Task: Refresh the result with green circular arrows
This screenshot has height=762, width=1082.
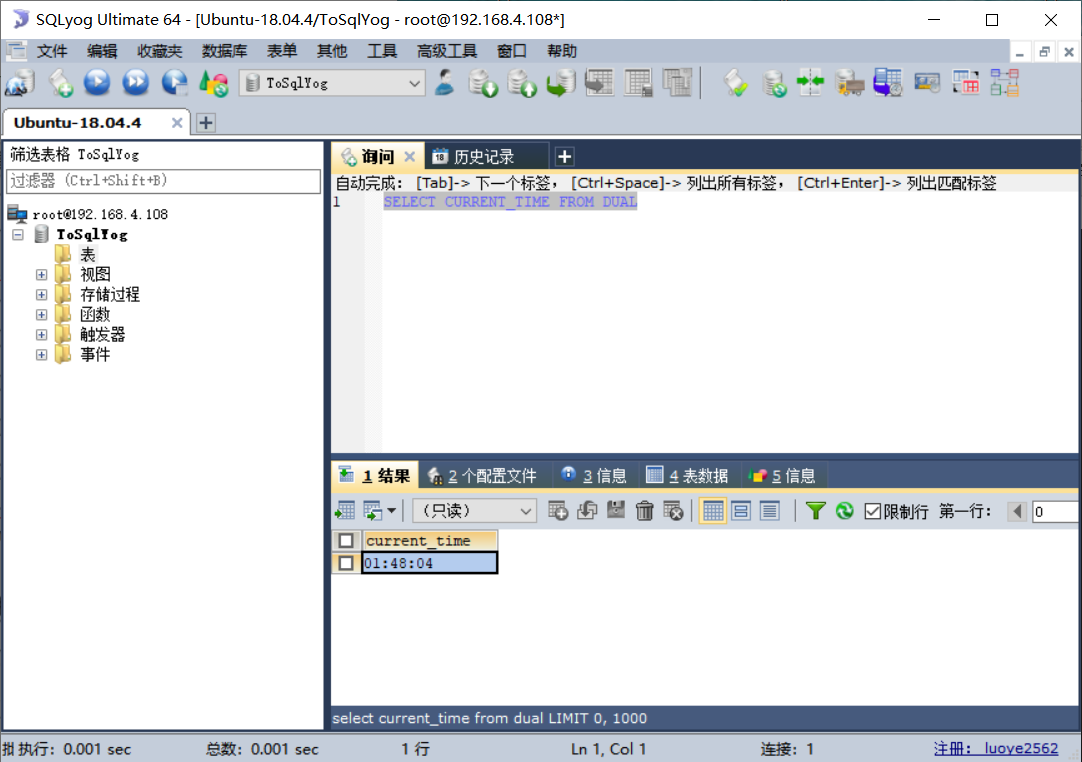Action: pos(845,511)
